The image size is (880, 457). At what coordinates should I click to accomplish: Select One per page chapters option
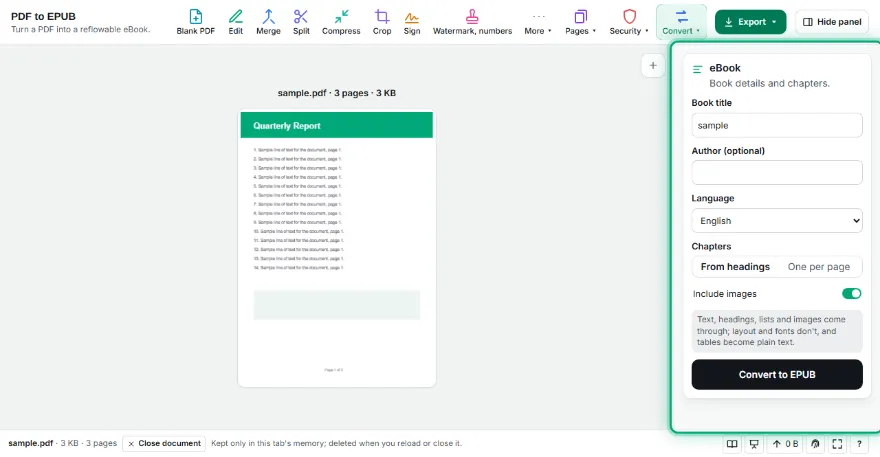pyautogui.click(x=818, y=267)
